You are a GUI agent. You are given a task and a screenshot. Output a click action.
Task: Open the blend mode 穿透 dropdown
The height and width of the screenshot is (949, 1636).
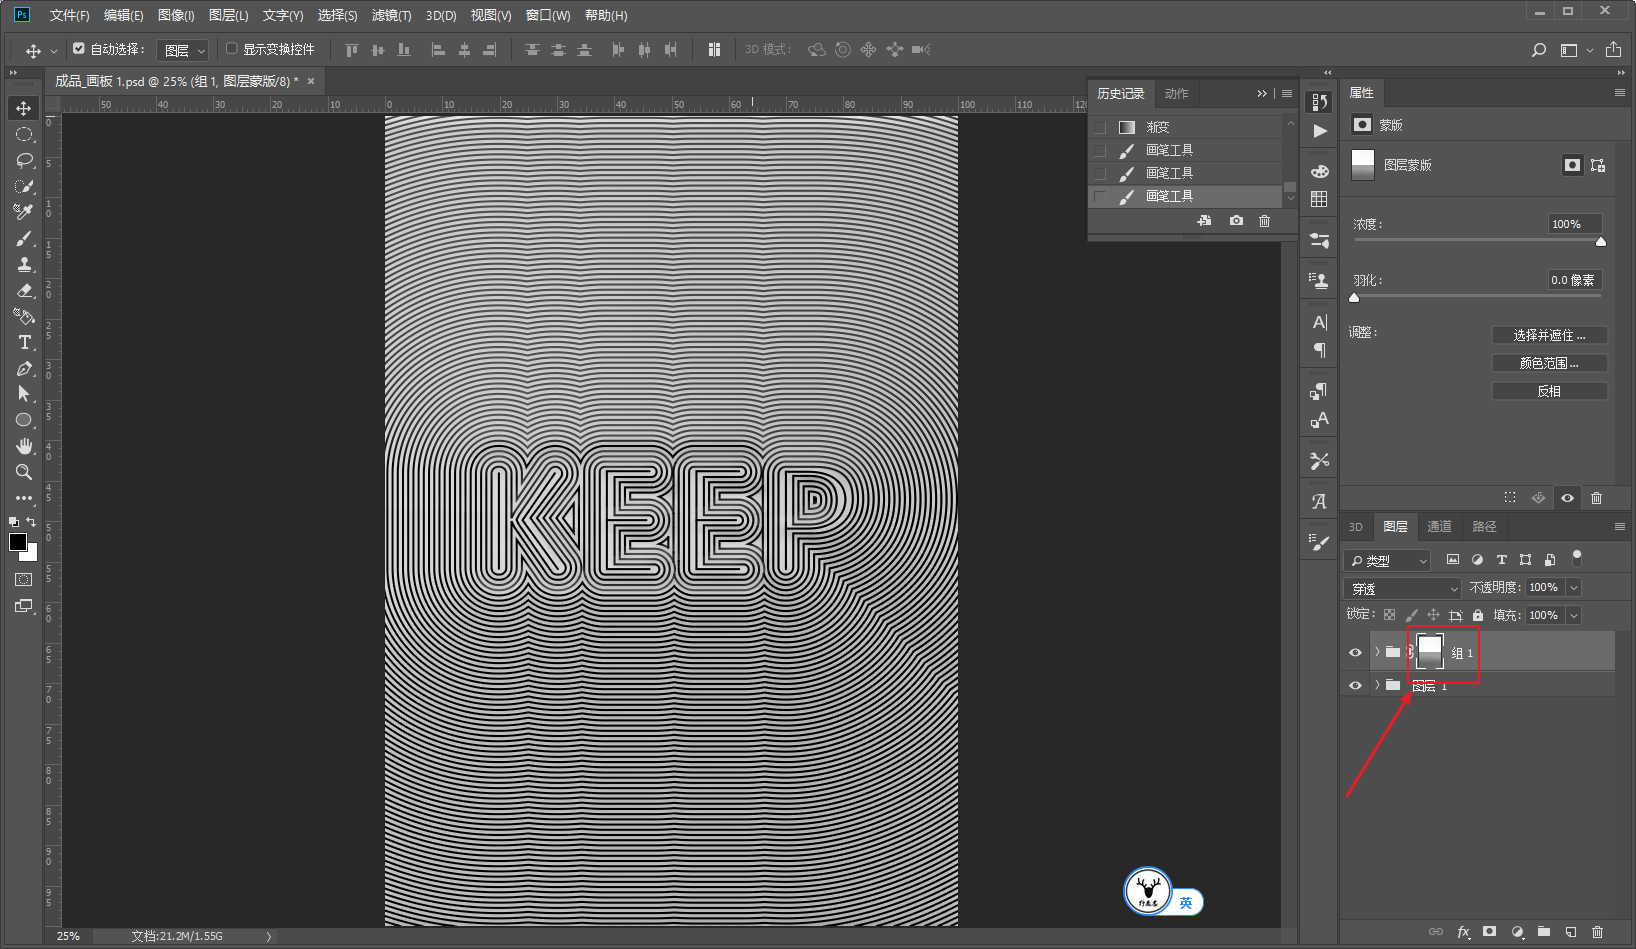(1402, 588)
